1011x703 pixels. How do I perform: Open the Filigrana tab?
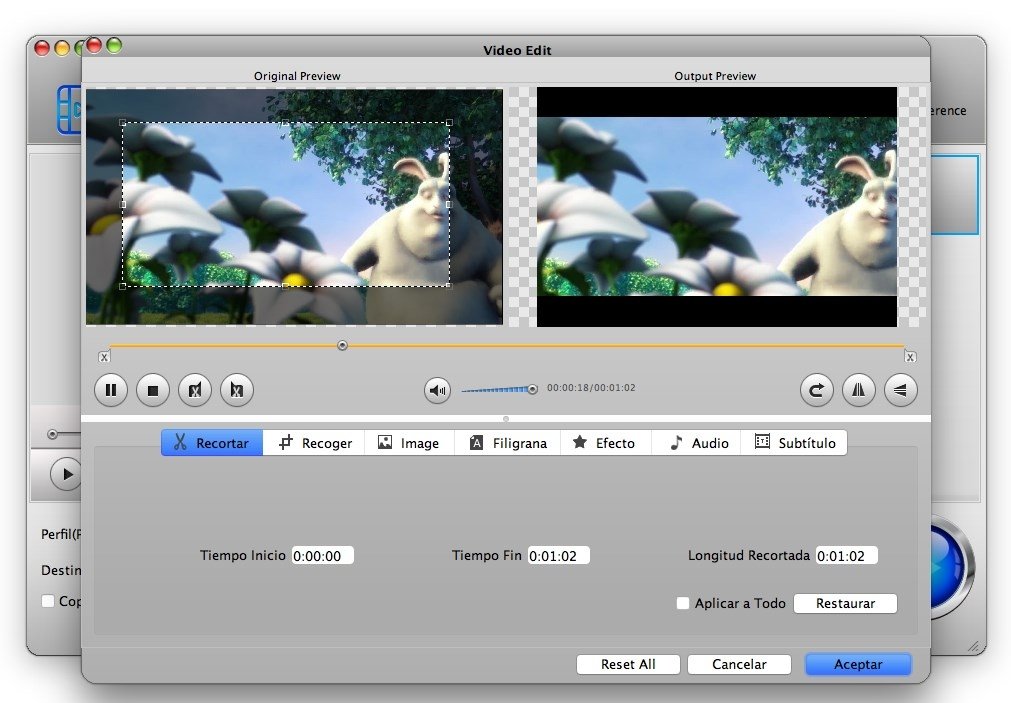pos(508,443)
